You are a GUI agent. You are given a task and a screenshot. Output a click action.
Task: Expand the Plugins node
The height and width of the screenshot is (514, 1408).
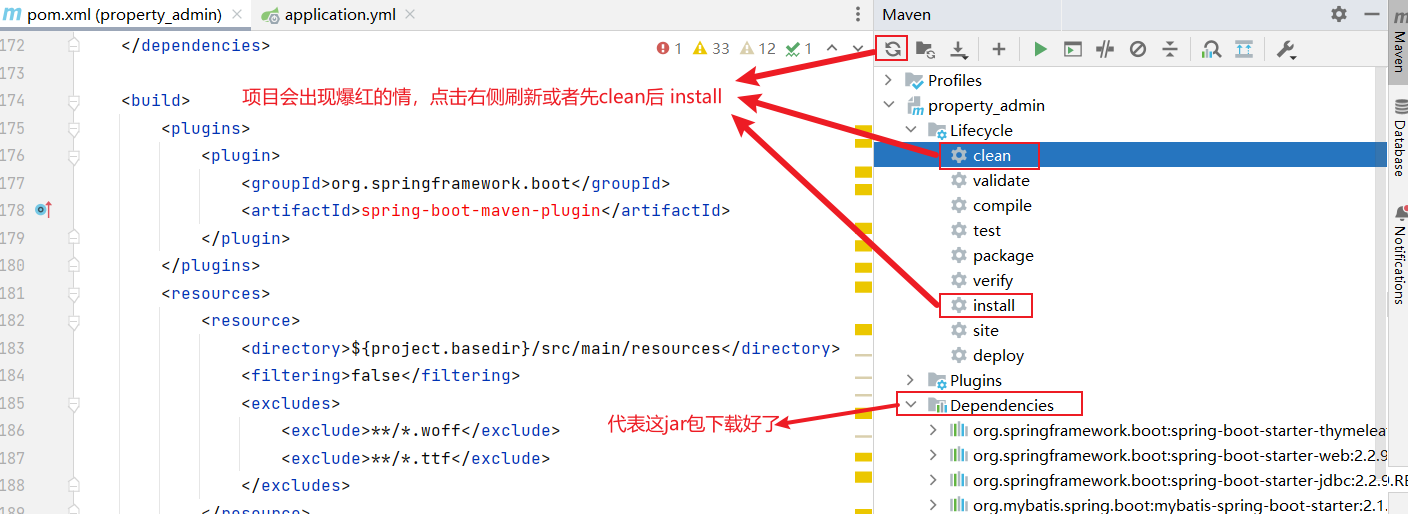(910, 380)
